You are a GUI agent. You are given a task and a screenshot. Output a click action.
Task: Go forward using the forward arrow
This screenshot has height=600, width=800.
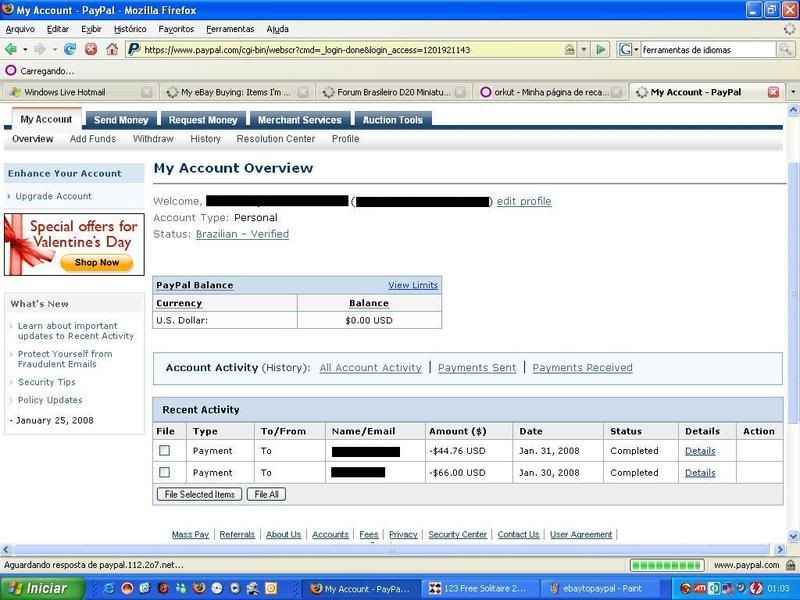point(40,49)
